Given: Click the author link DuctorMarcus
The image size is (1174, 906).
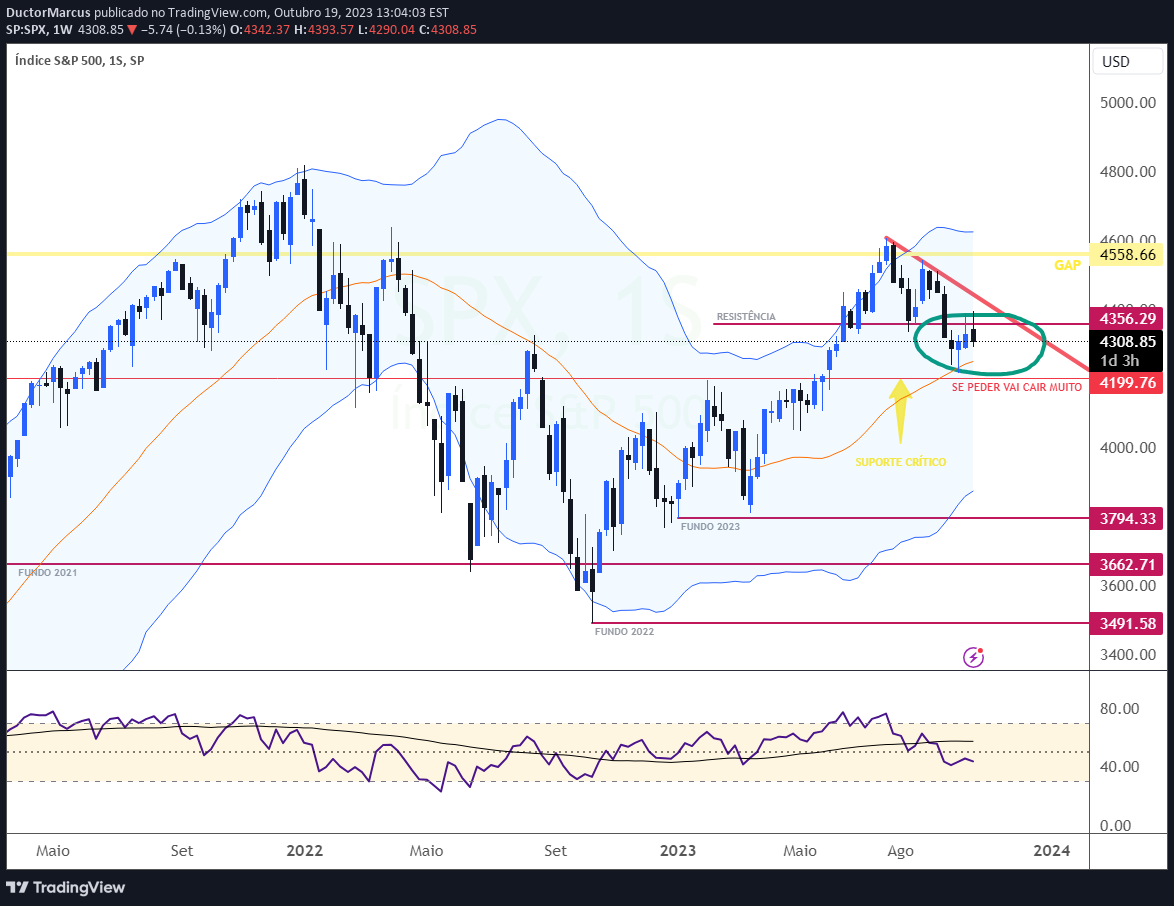Looking at the screenshot, I should [48, 12].
